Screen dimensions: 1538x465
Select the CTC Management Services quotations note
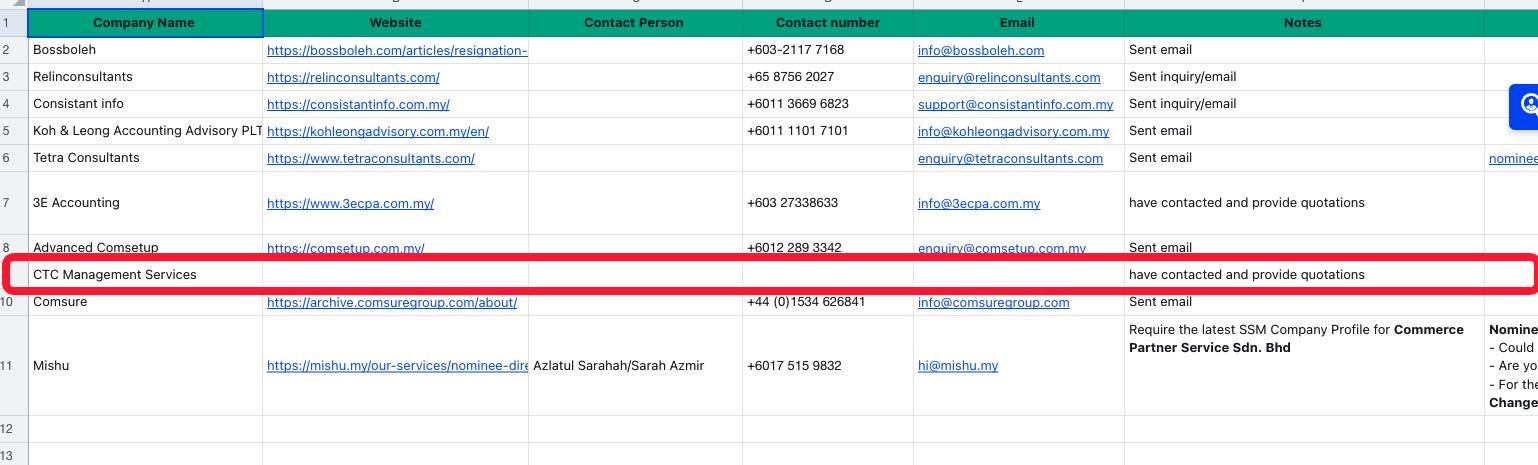[1303, 275]
